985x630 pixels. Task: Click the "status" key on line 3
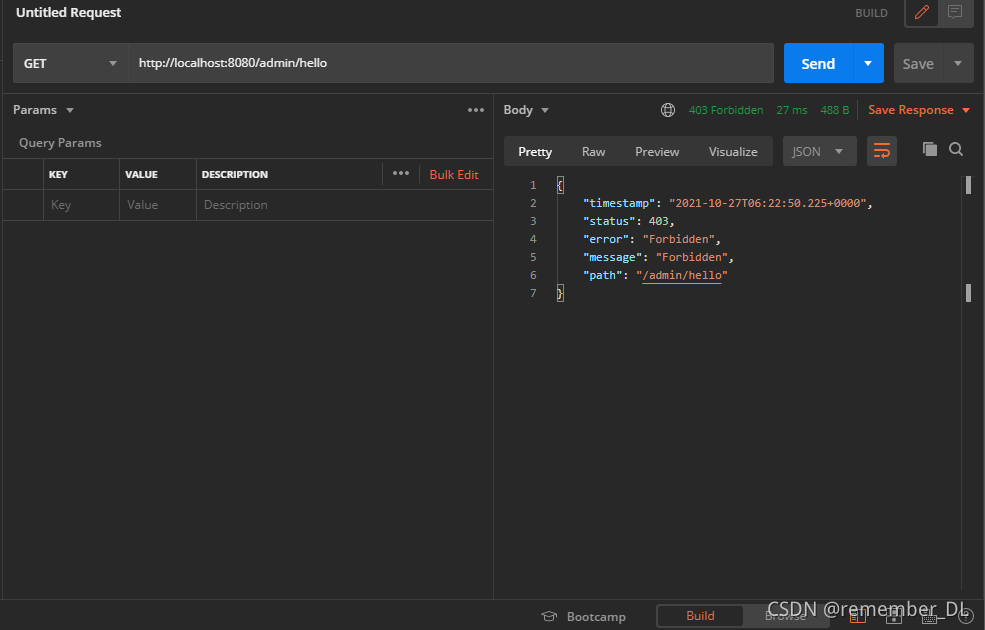(x=609, y=221)
